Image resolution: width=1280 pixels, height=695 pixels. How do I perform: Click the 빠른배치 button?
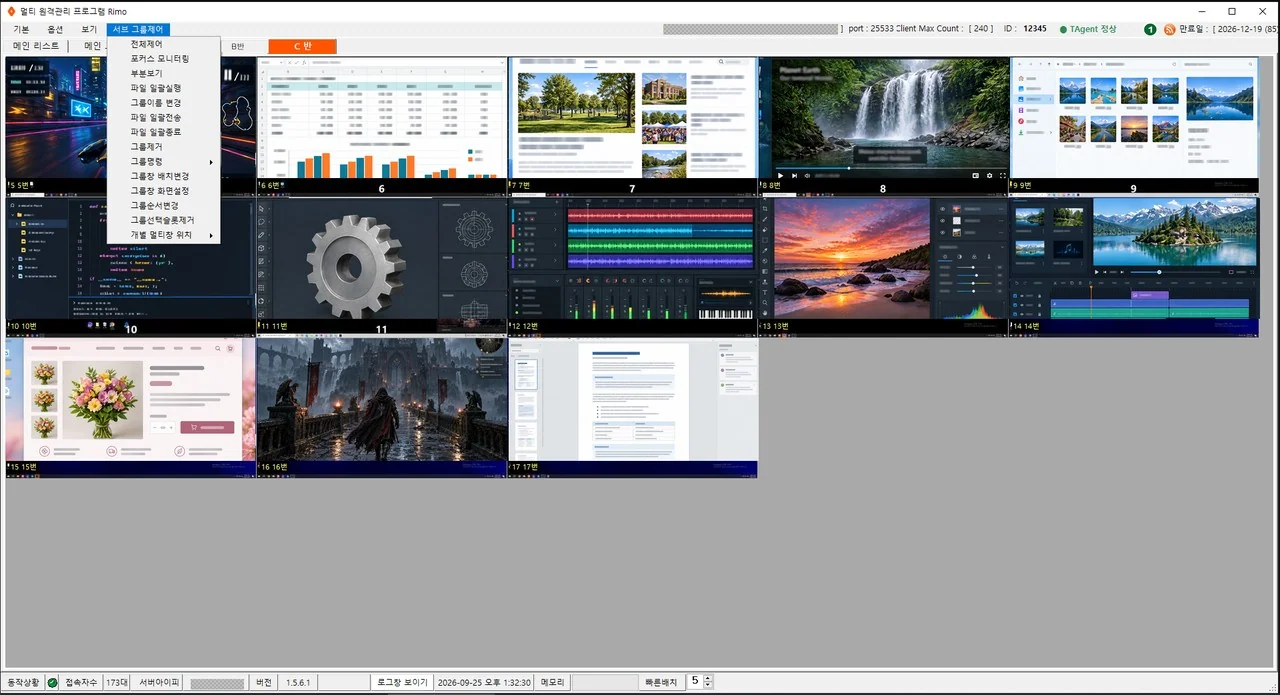point(663,682)
